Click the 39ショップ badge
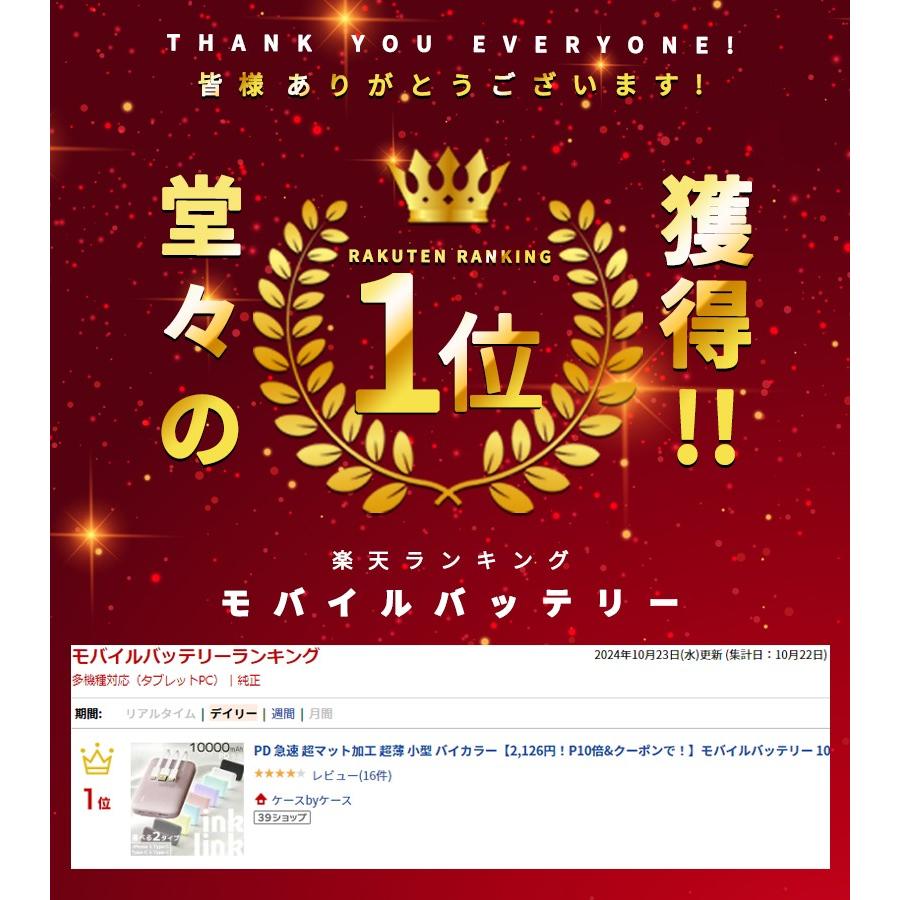Viewport: 900px width, 900px height. coord(282,817)
